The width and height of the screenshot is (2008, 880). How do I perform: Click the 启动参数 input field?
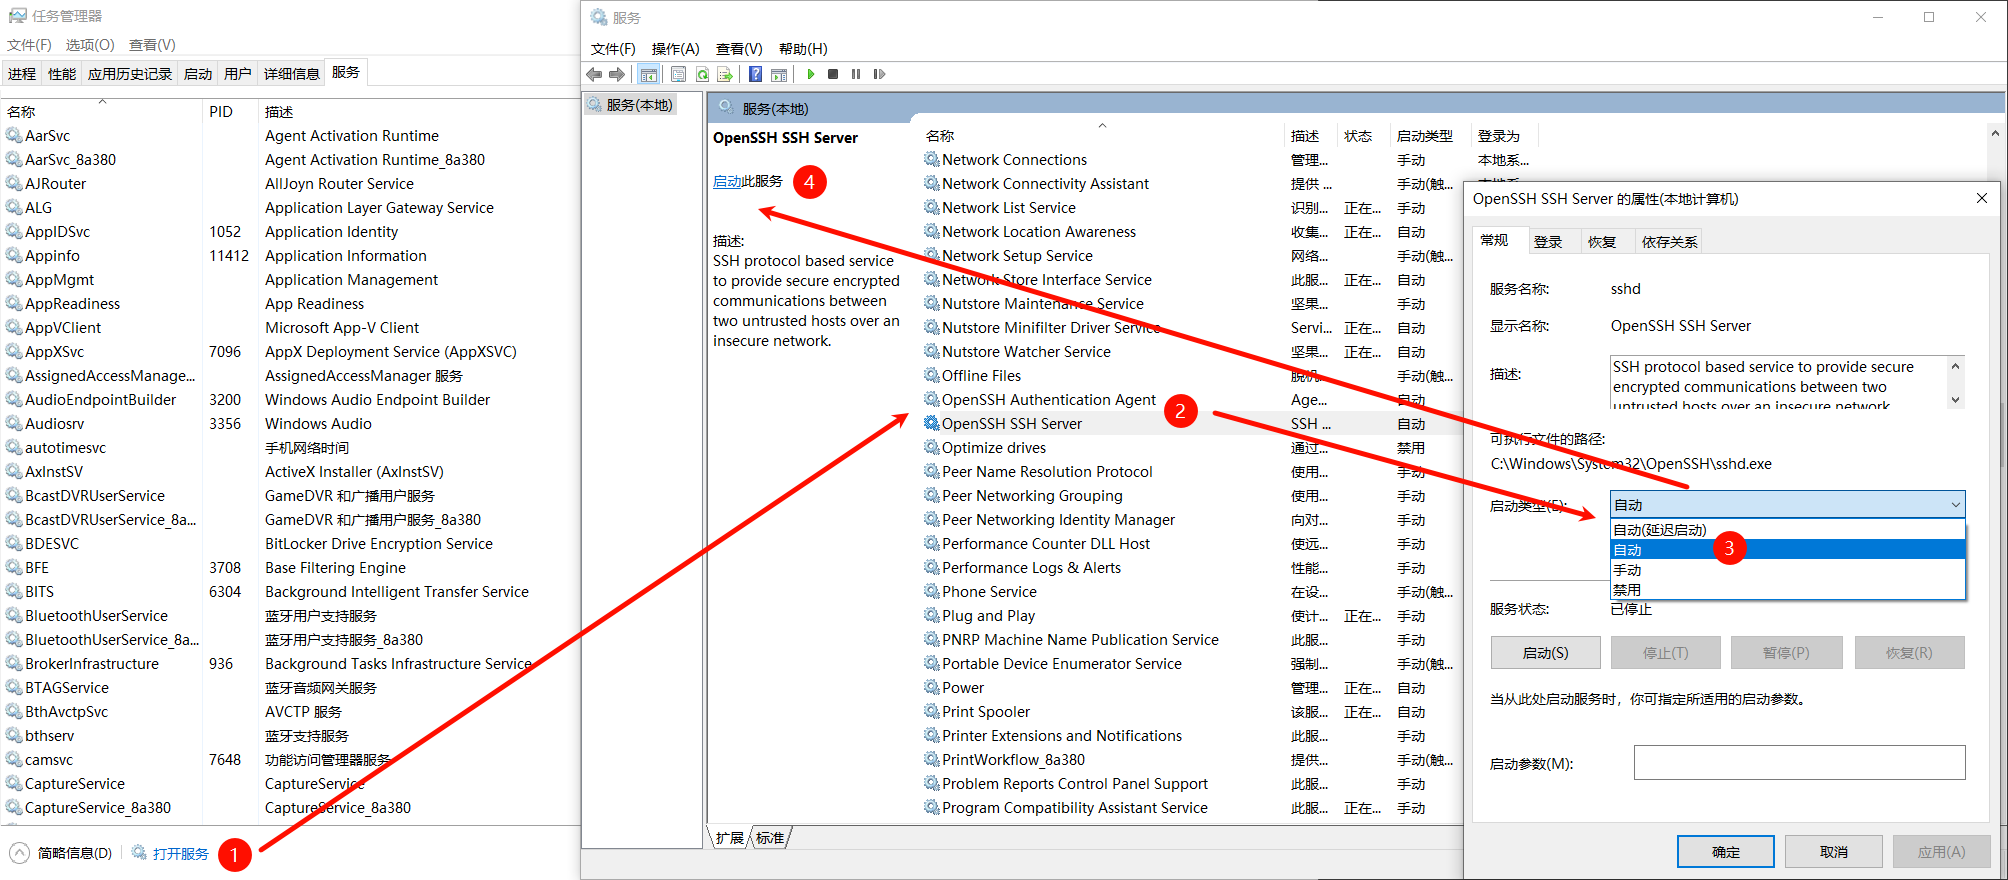1798,763
